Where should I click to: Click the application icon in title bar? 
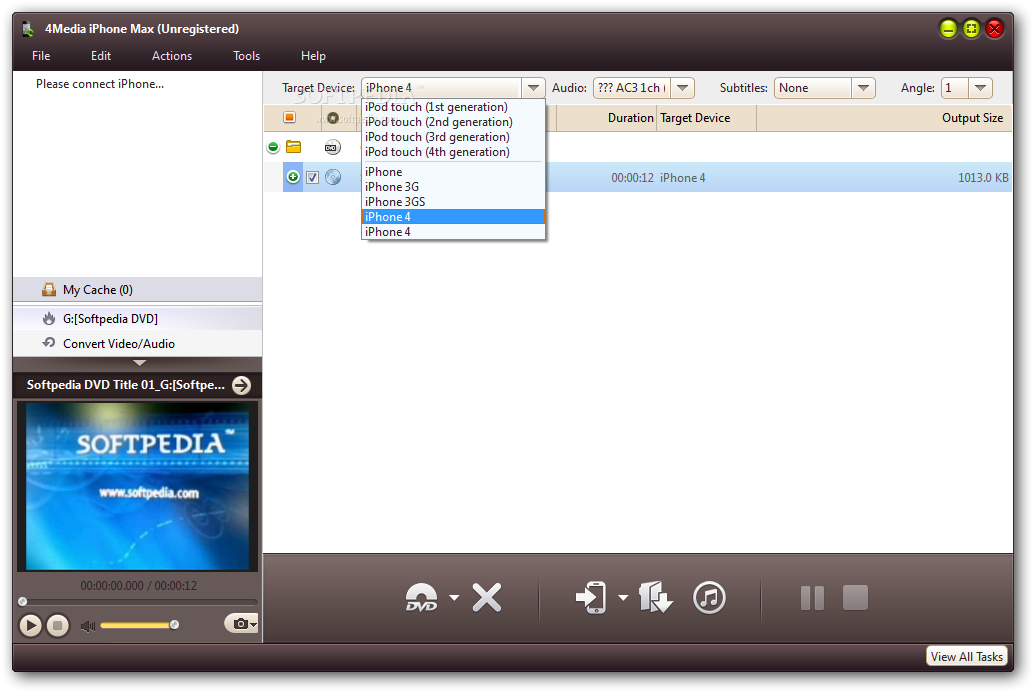click(x=28, y=29)
